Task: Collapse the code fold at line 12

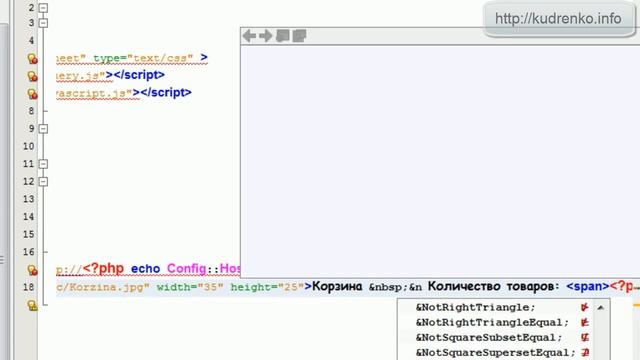Action: [43, 182]
